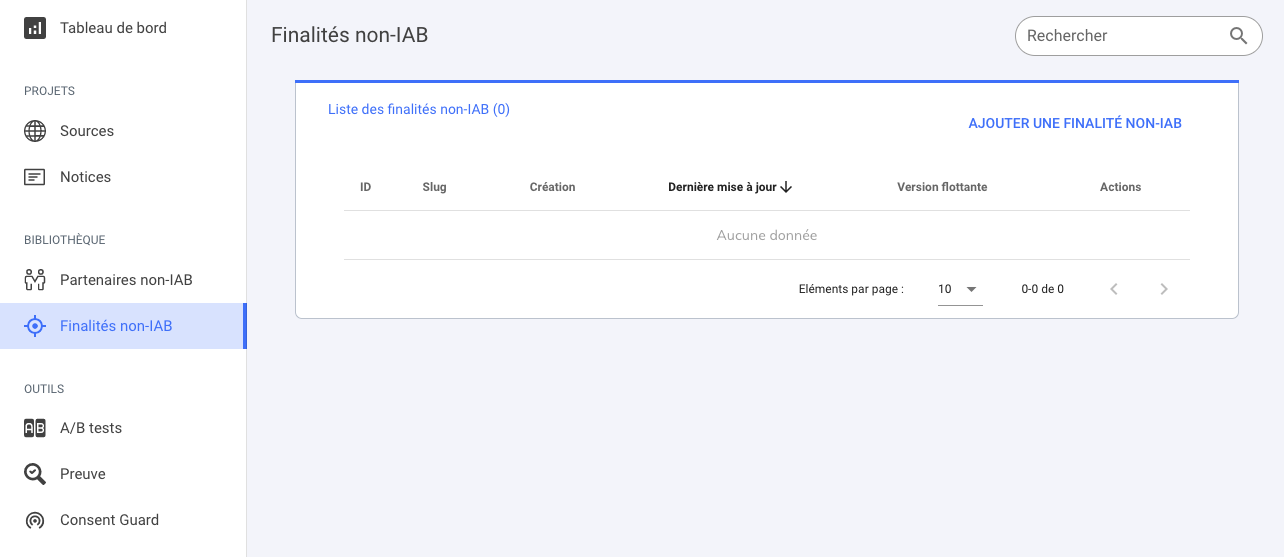The width and height of the screenshot is (1284, 557).
Task: Click the Partenaires non-IAB people icon
Action: pos(35,280)
